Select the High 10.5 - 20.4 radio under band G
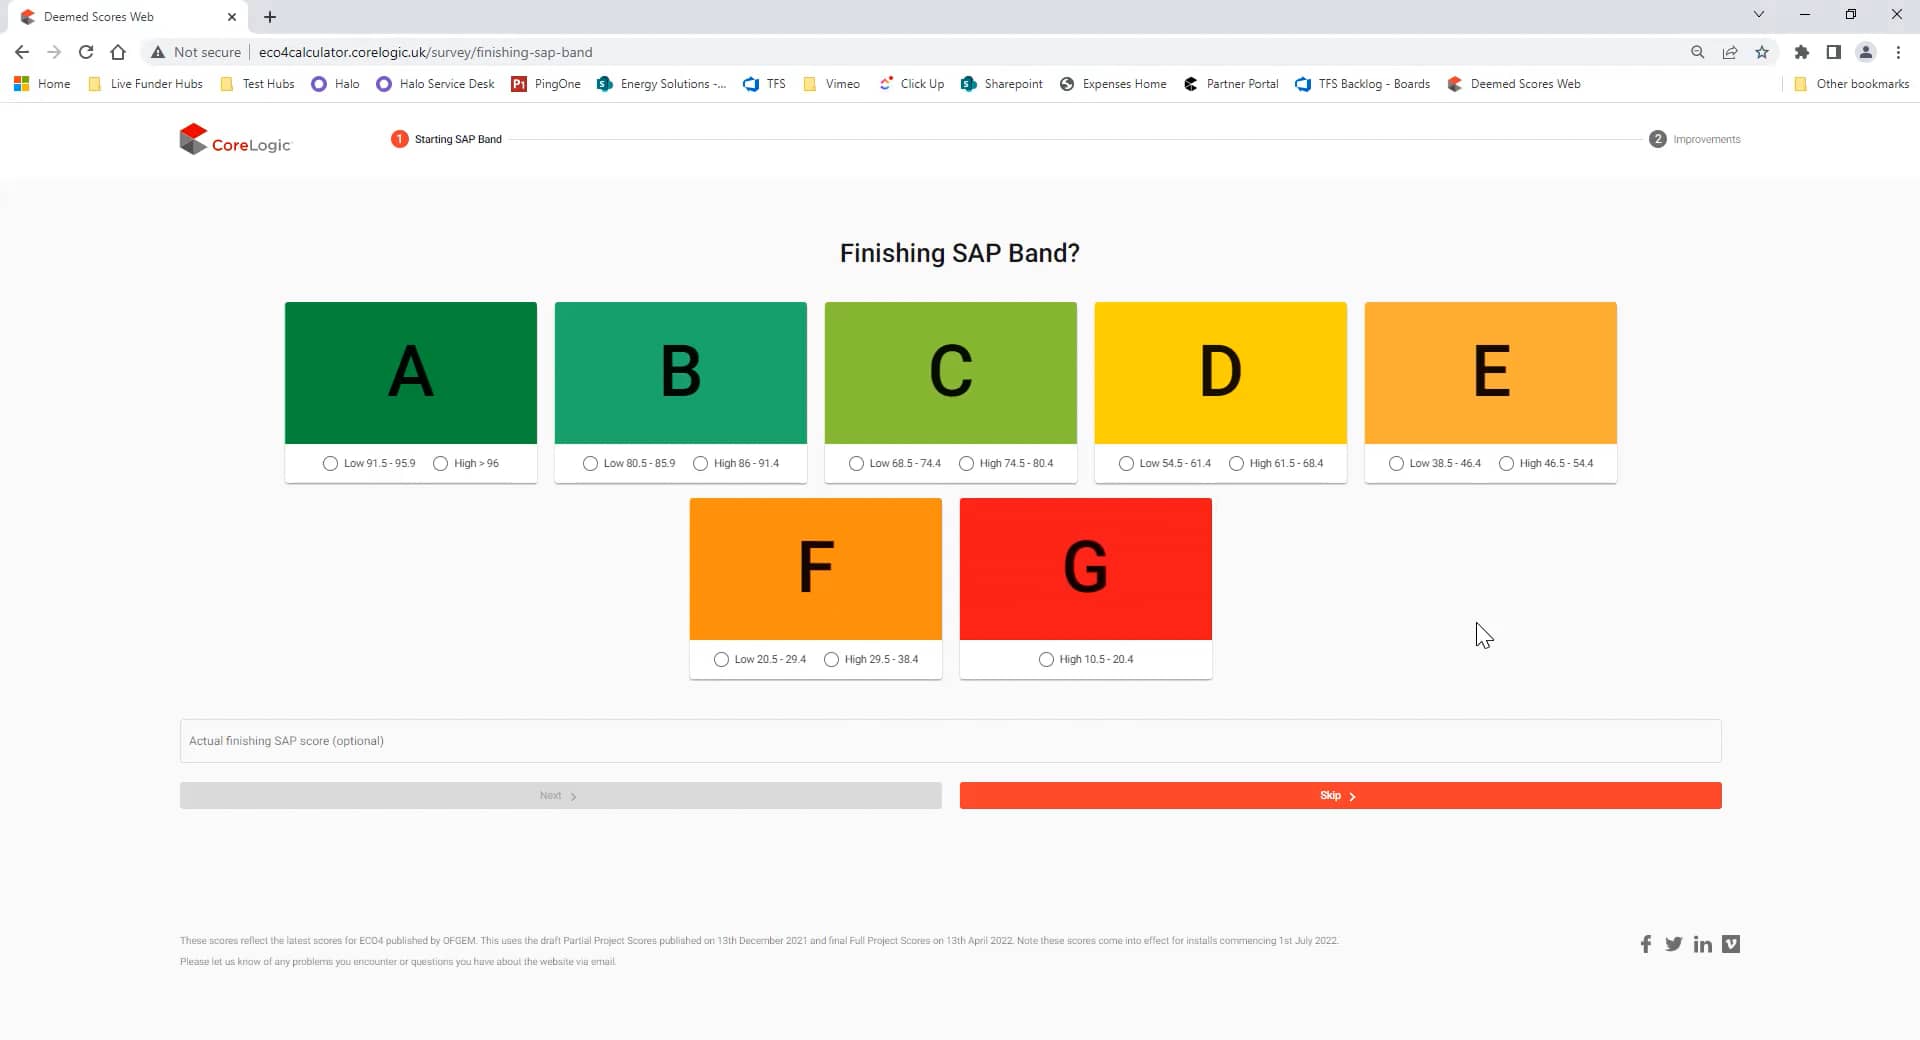 pos(1047,659)
